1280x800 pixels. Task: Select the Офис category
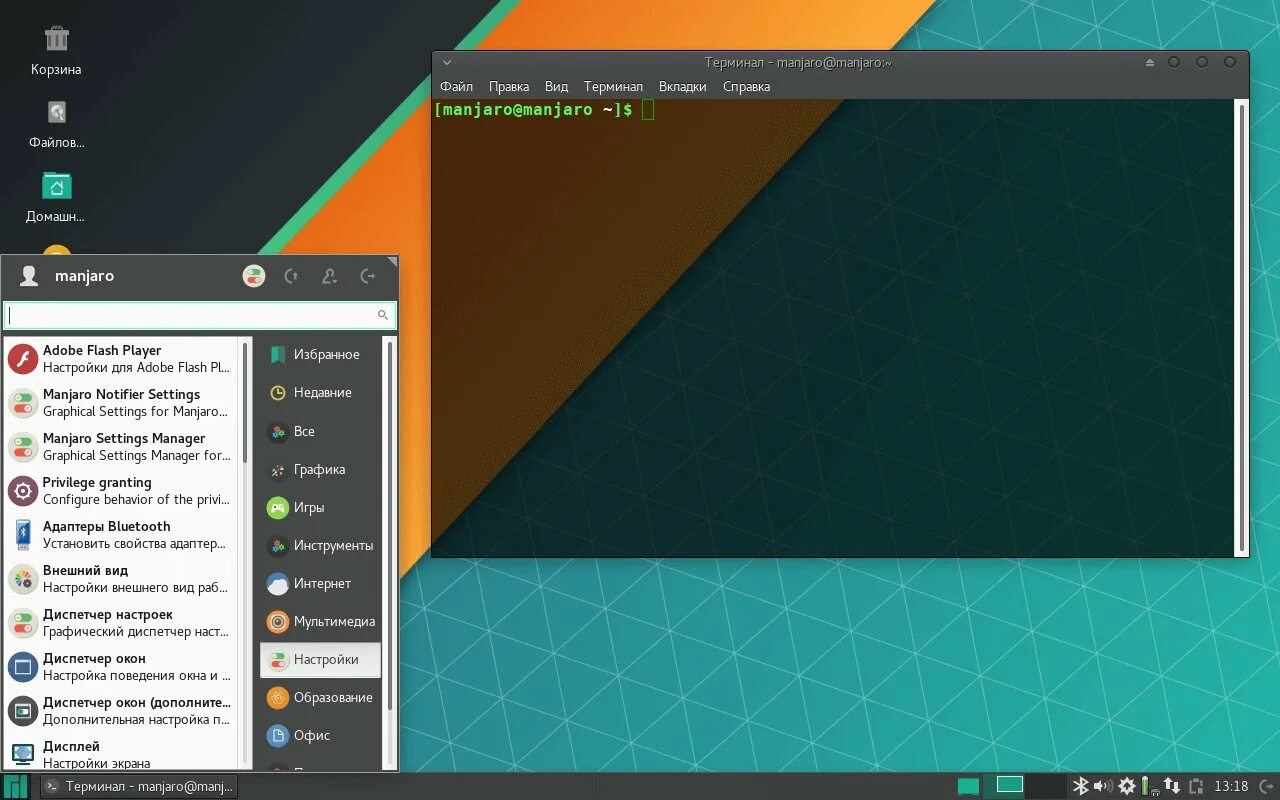[x=320, y=735]
